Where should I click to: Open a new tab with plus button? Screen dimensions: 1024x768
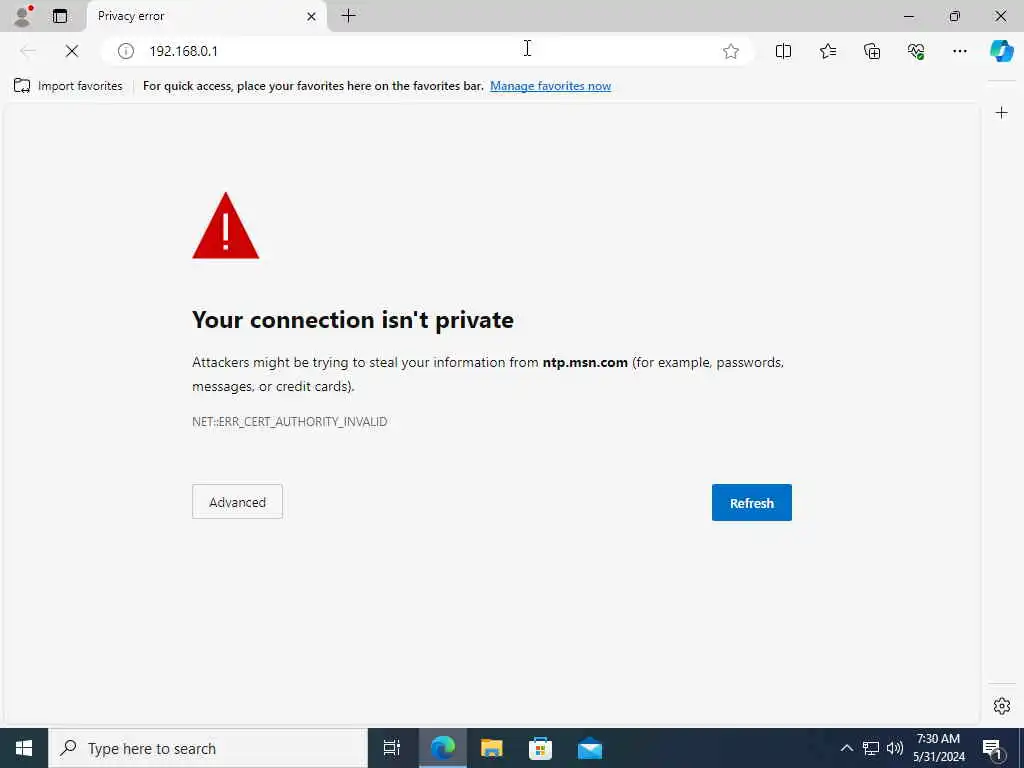(x=349, y=16)
